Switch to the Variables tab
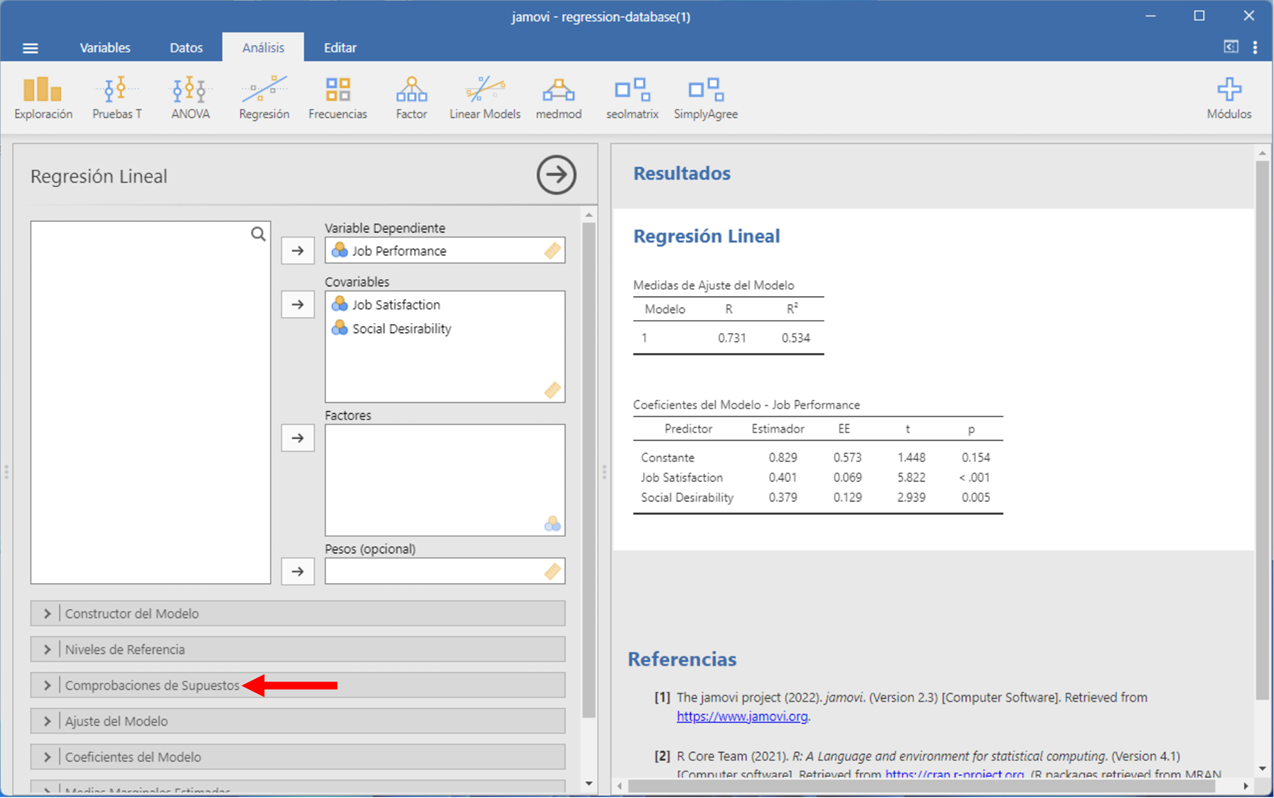 [x=105, y=48]
